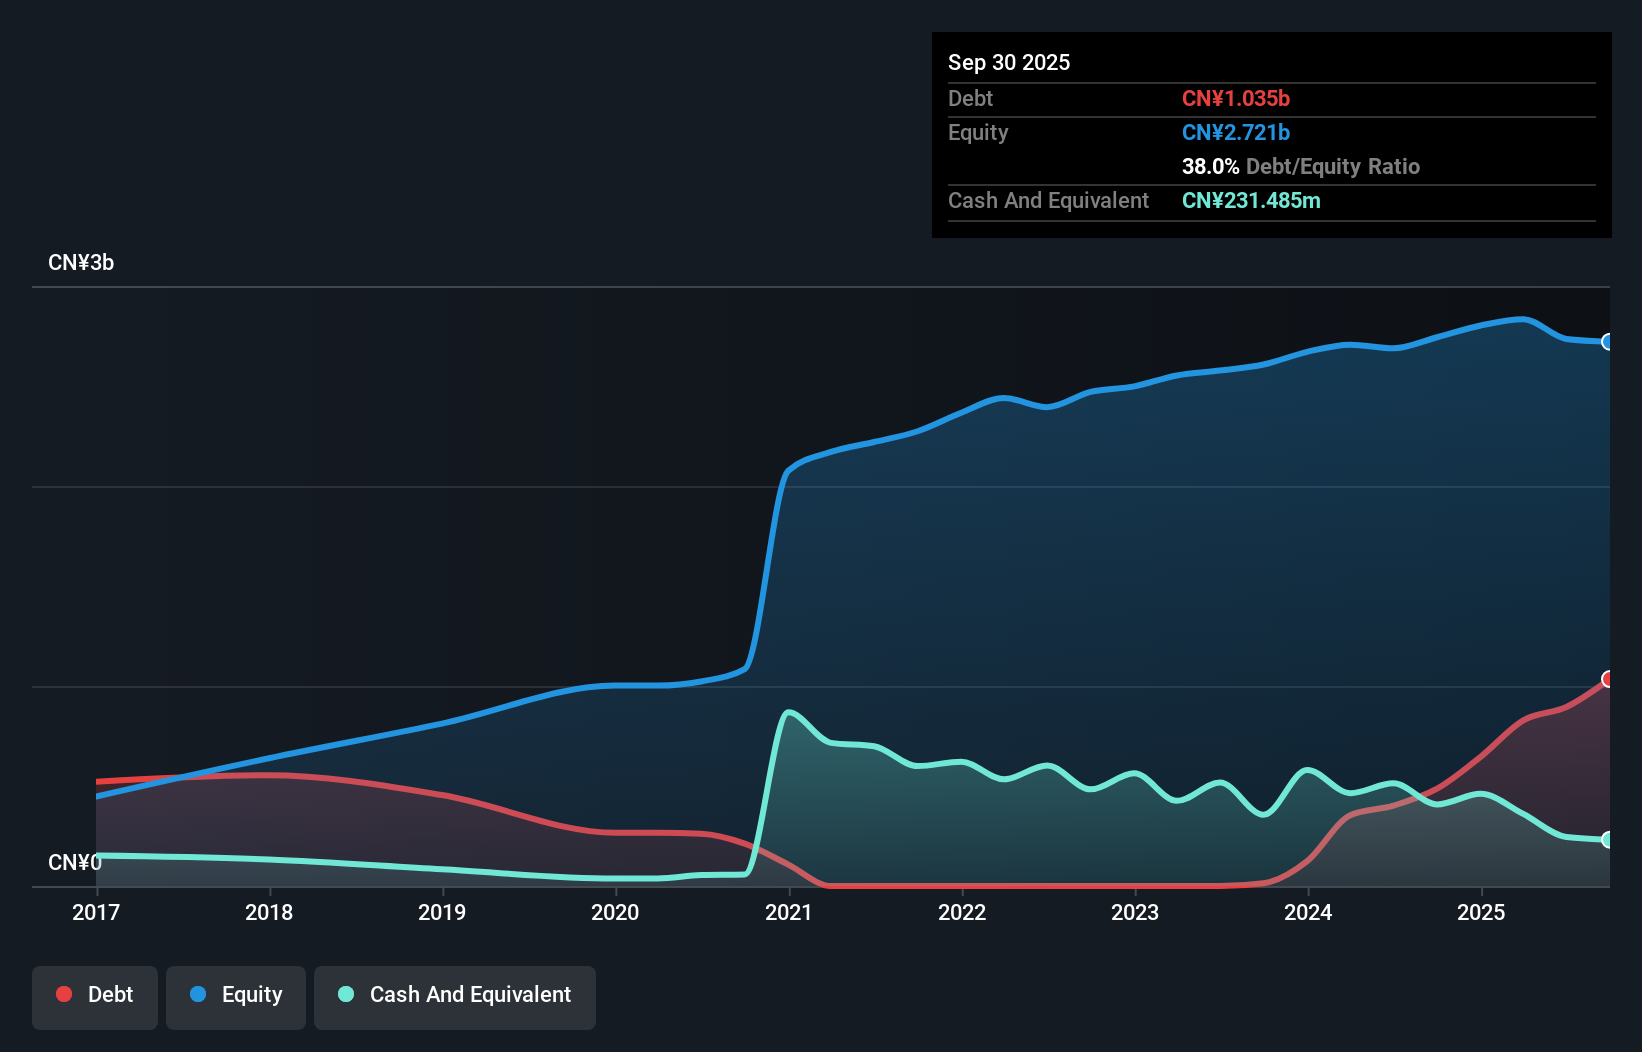Select the 2024 x-axis label
1642x1052 pixels.
(1308, 912)
